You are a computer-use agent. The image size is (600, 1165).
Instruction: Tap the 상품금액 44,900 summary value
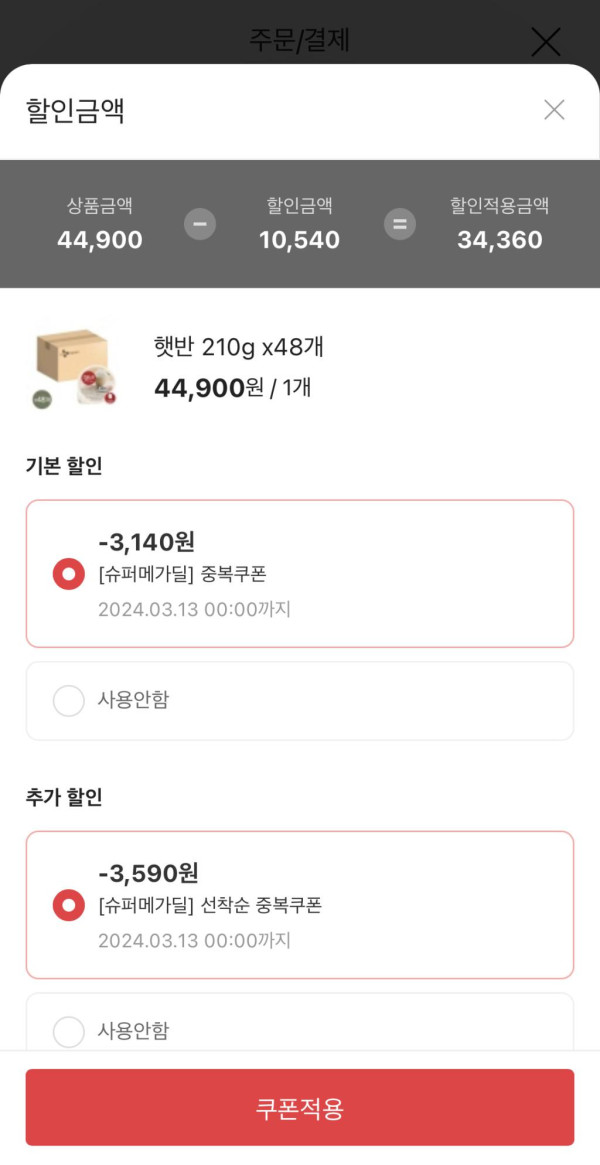[x=100, y=240]
